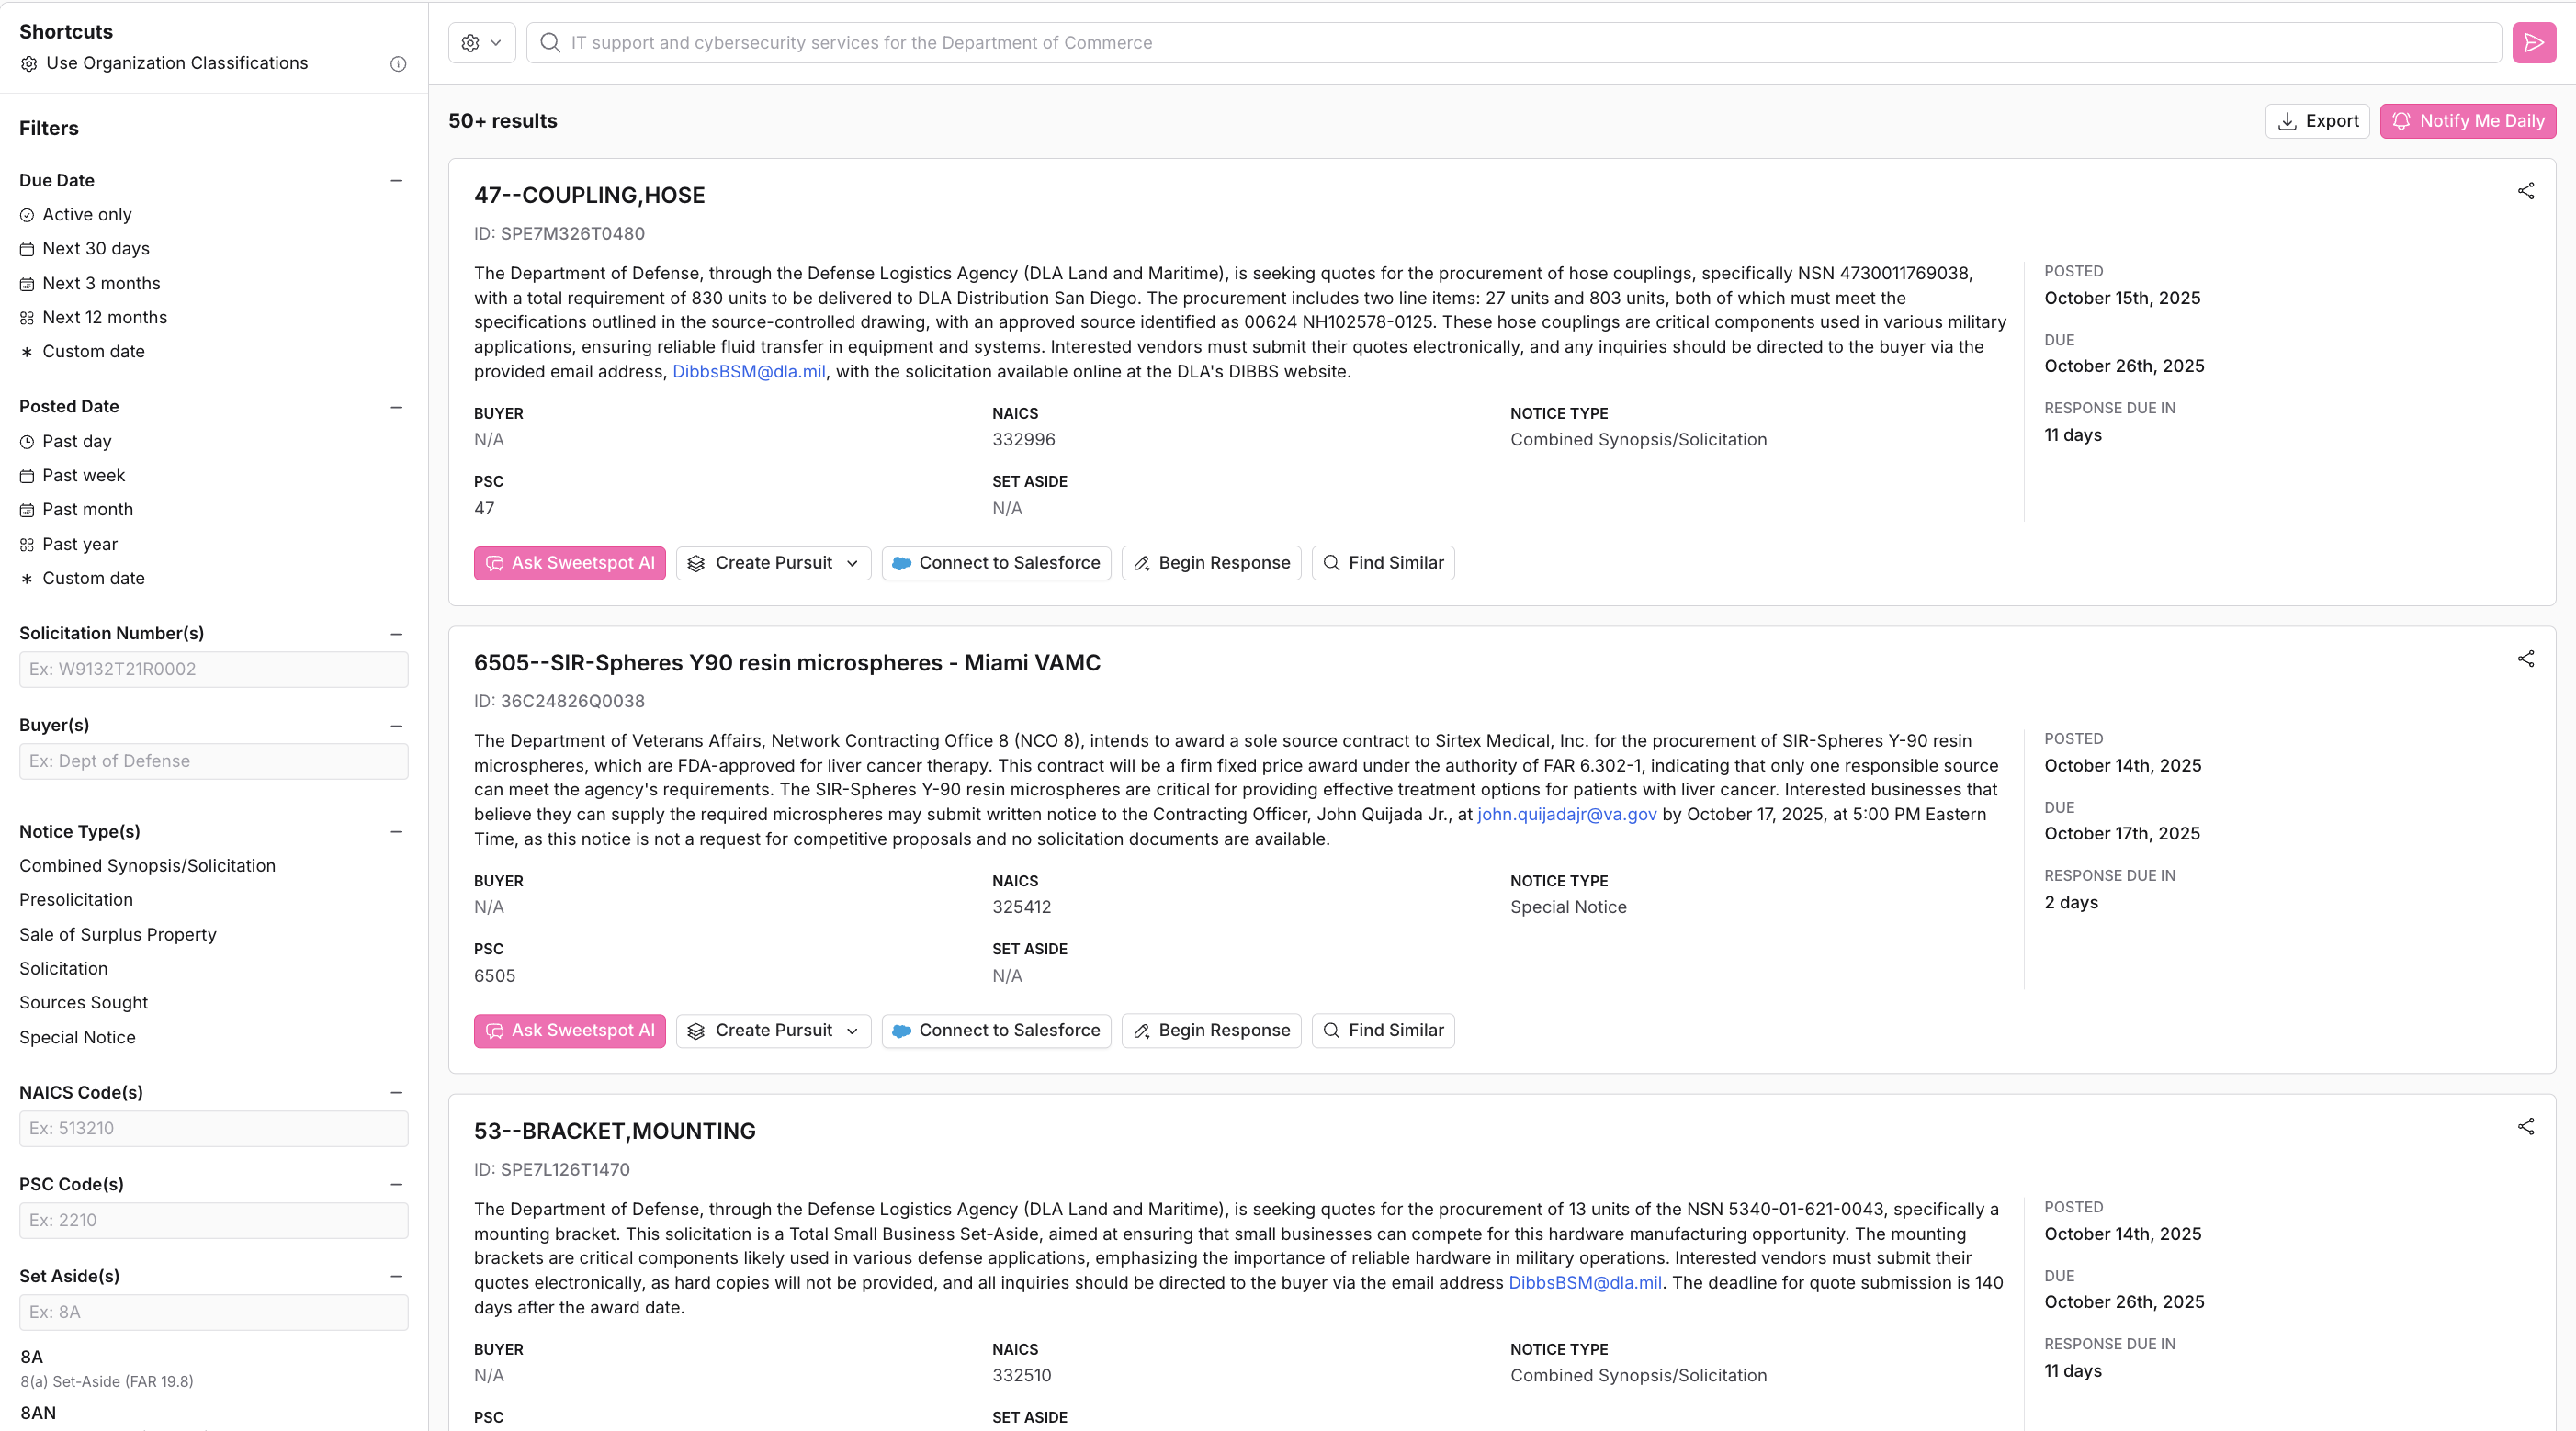2576x1431 pixels.
Task: Click the pink send search arrow icon
Action: tap(2533, 43)
